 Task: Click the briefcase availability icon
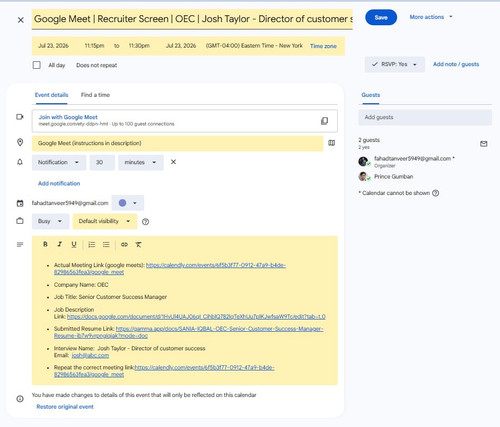point(20,221)
